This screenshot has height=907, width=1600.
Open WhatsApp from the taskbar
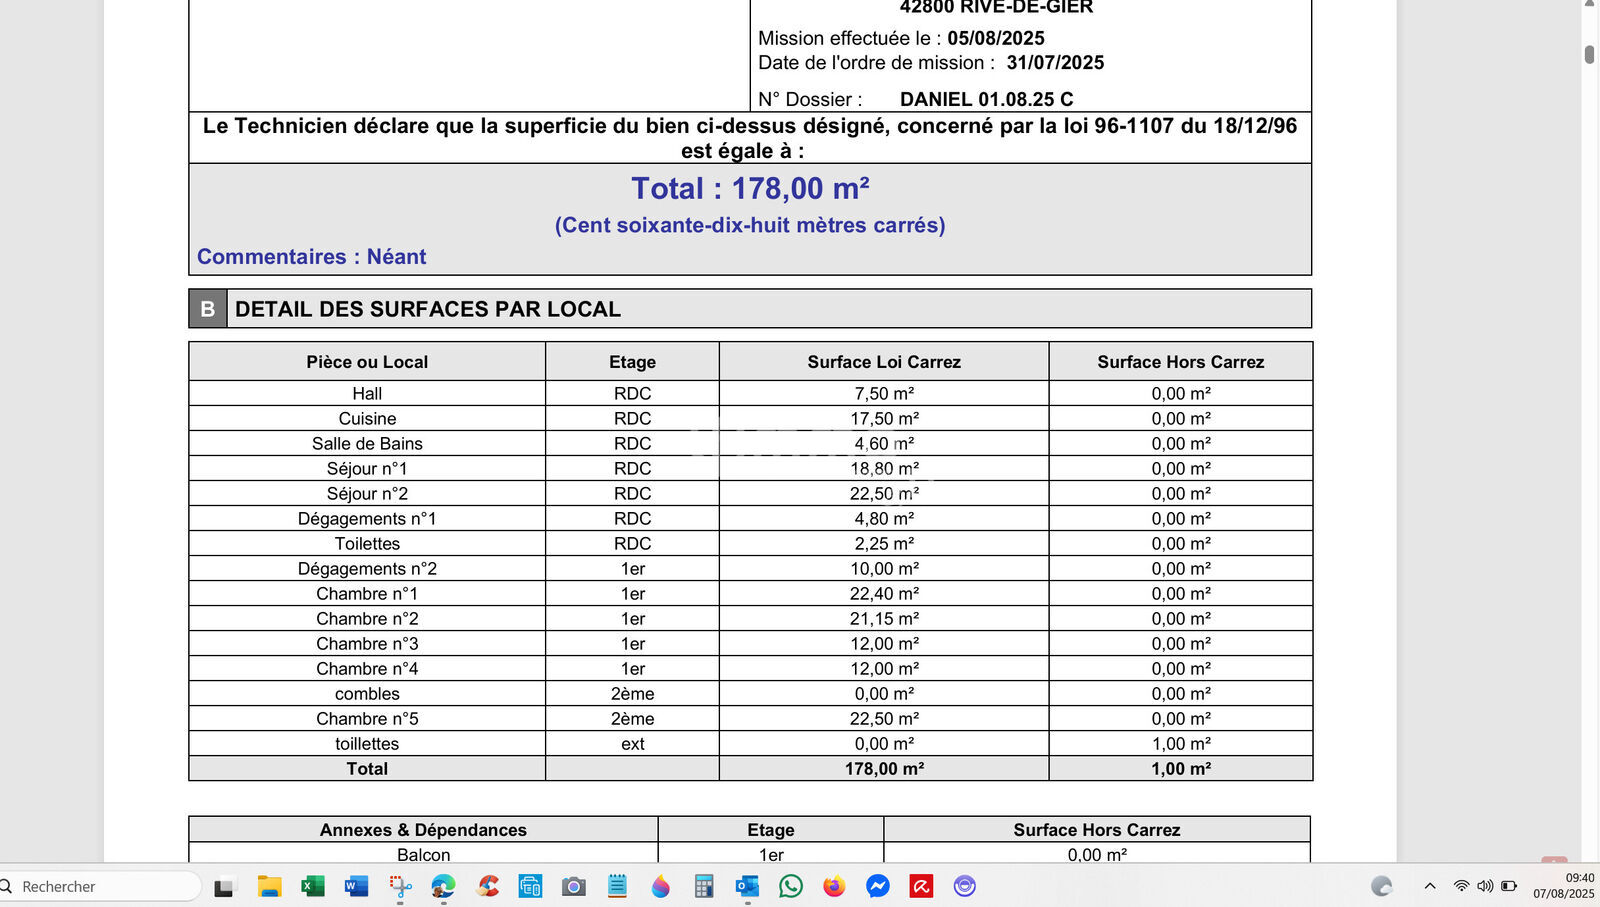(791, 886)
